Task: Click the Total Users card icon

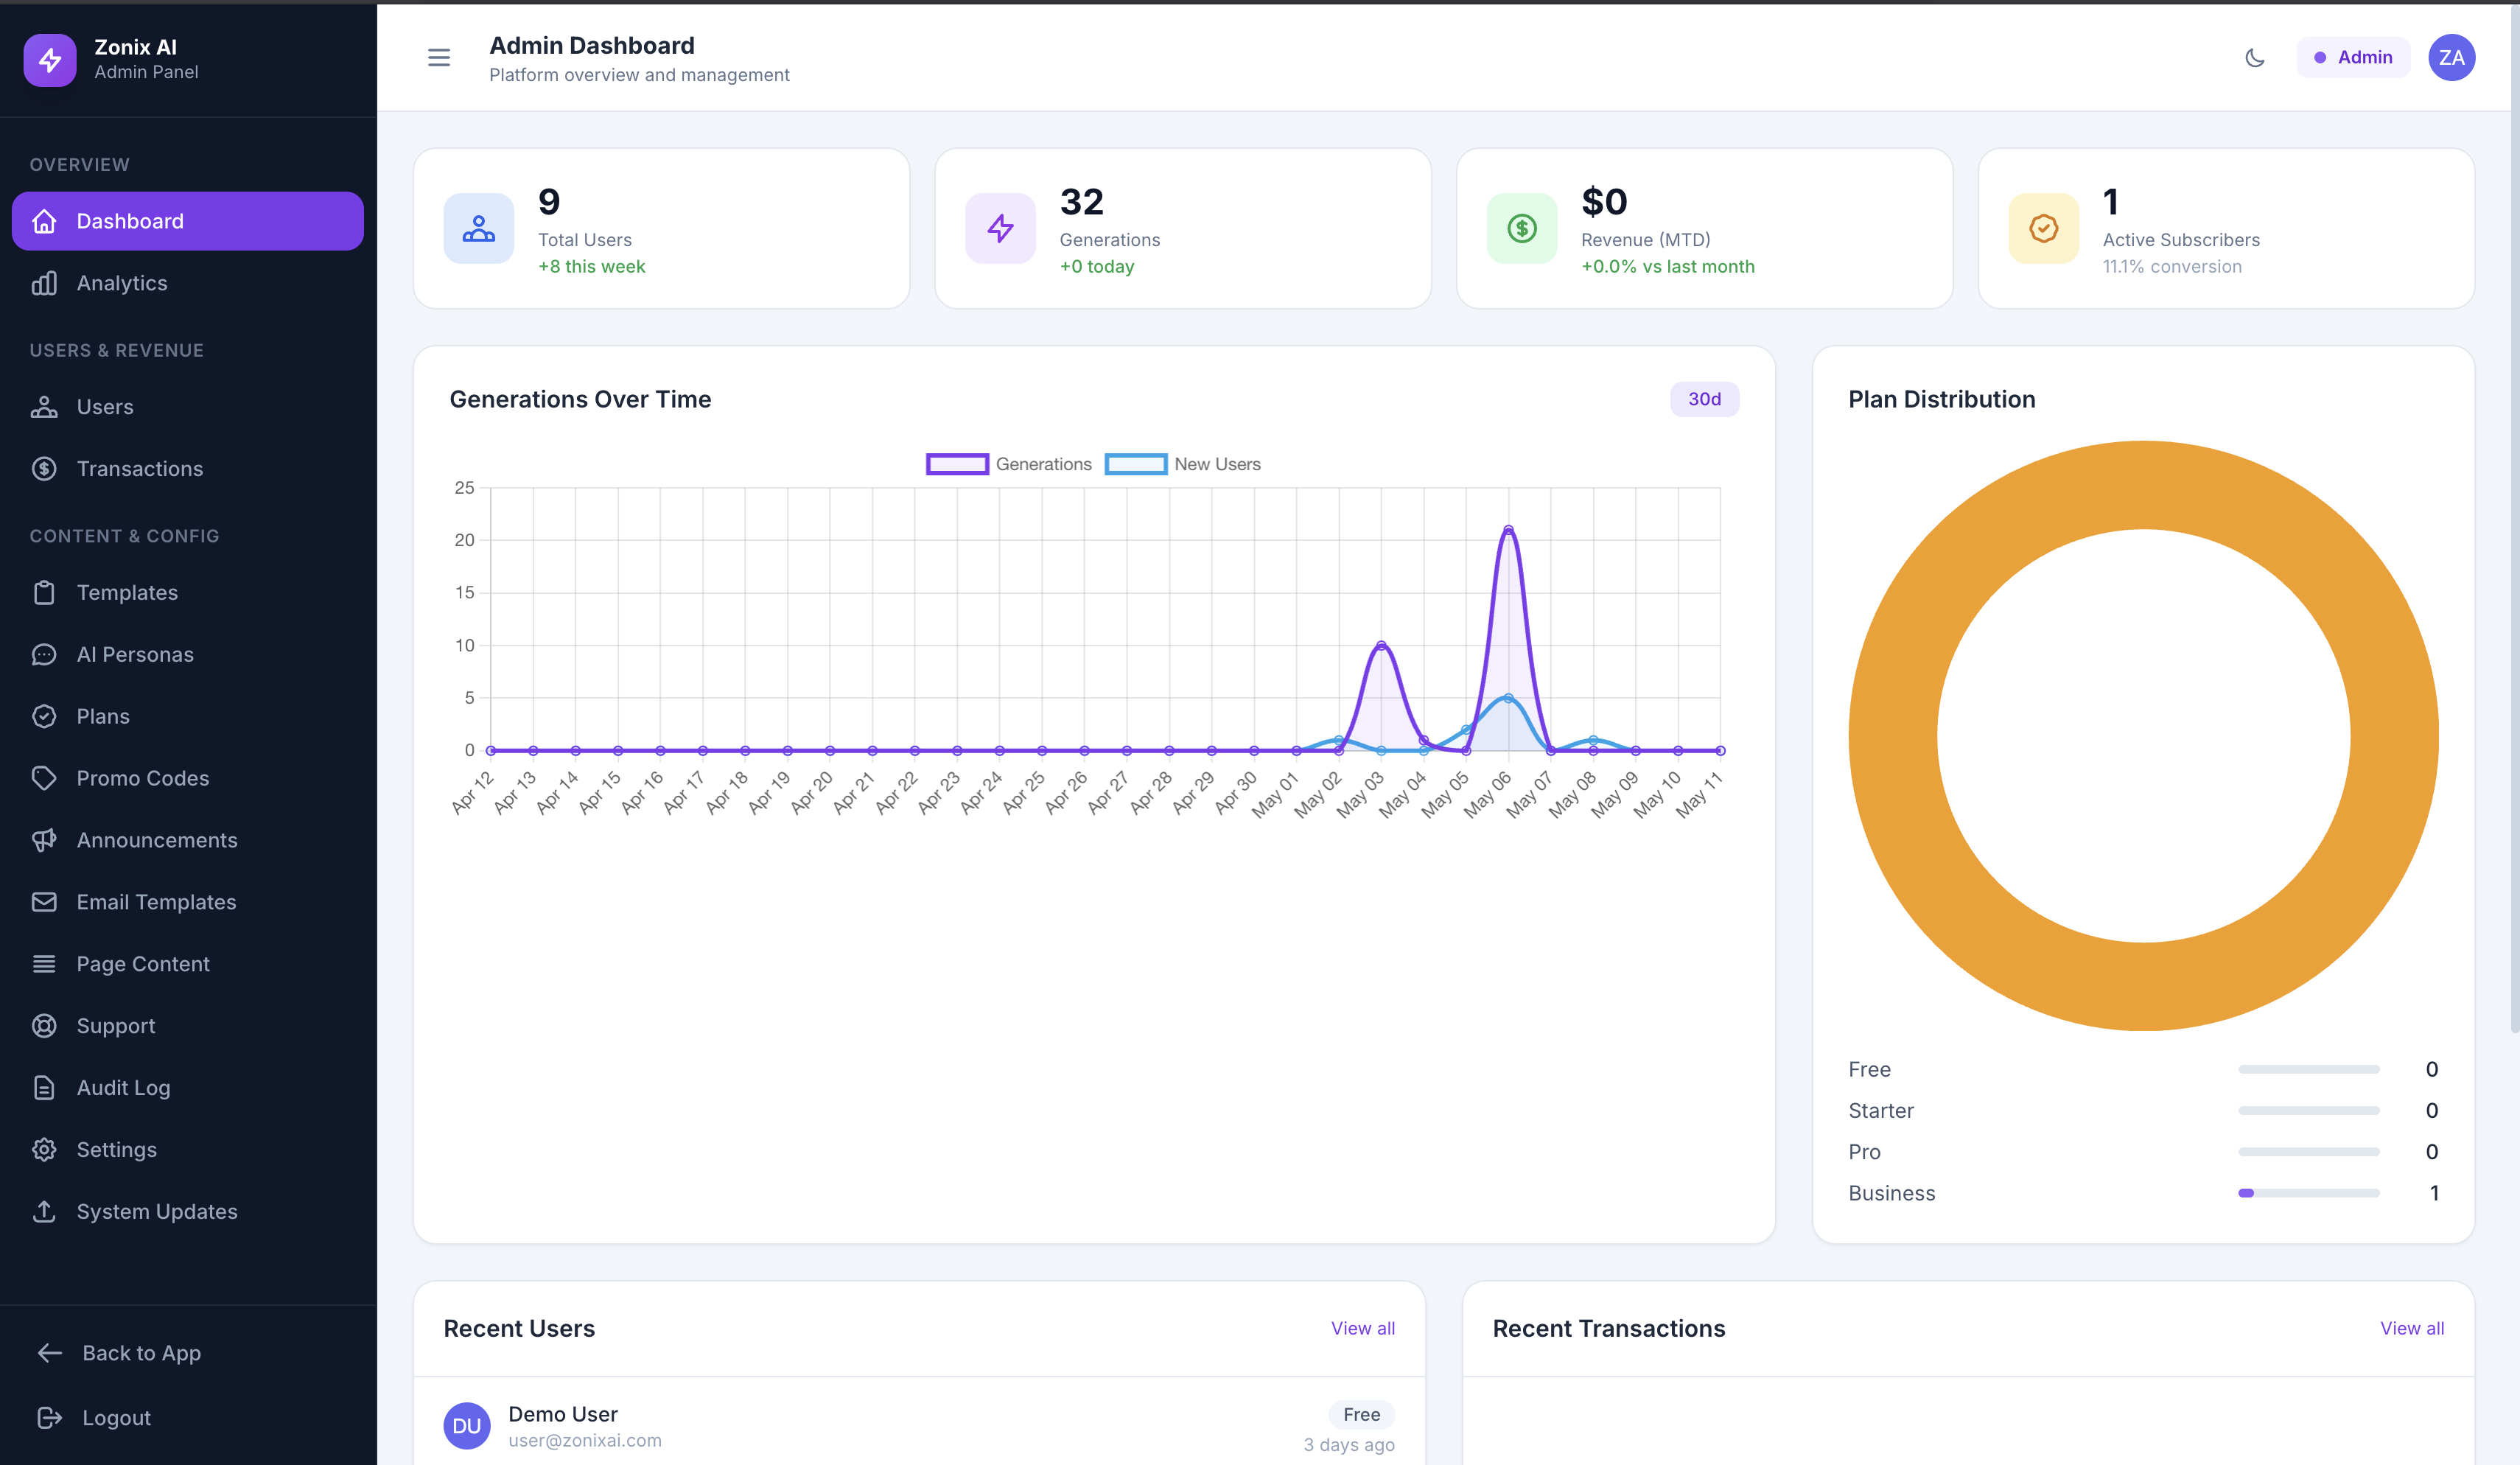Action: coord(478,228)
